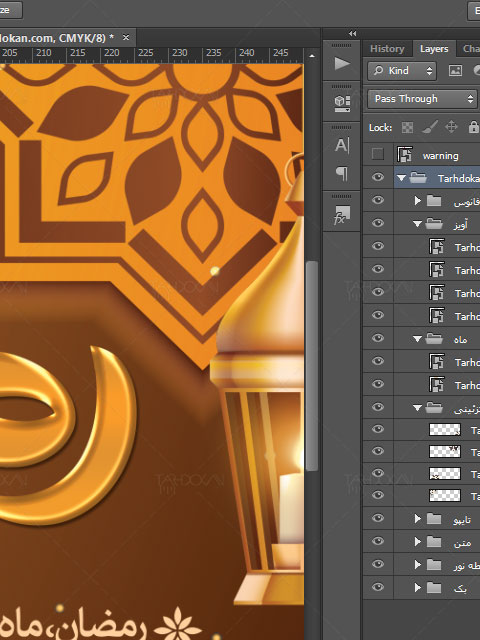480x640 pixels.
Task: Collapse the Tarhdokan group
Action: click(402, 178)
